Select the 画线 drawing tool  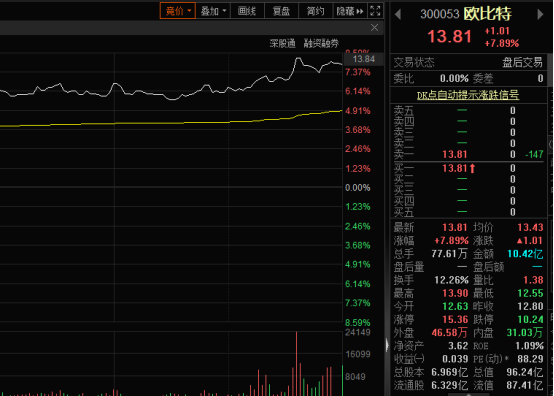[247, 11]
